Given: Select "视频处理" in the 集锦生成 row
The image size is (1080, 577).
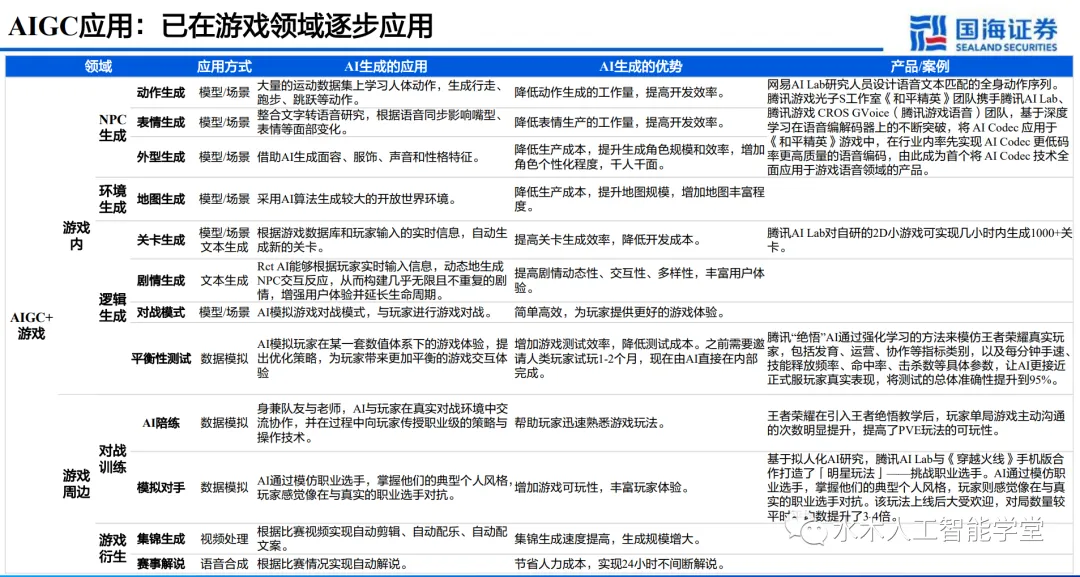Looking at the screenshot, I should pos(225,538).
